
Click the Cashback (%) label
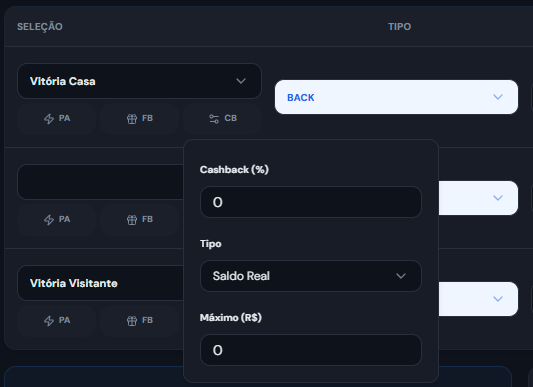click(x=234, y=169)
